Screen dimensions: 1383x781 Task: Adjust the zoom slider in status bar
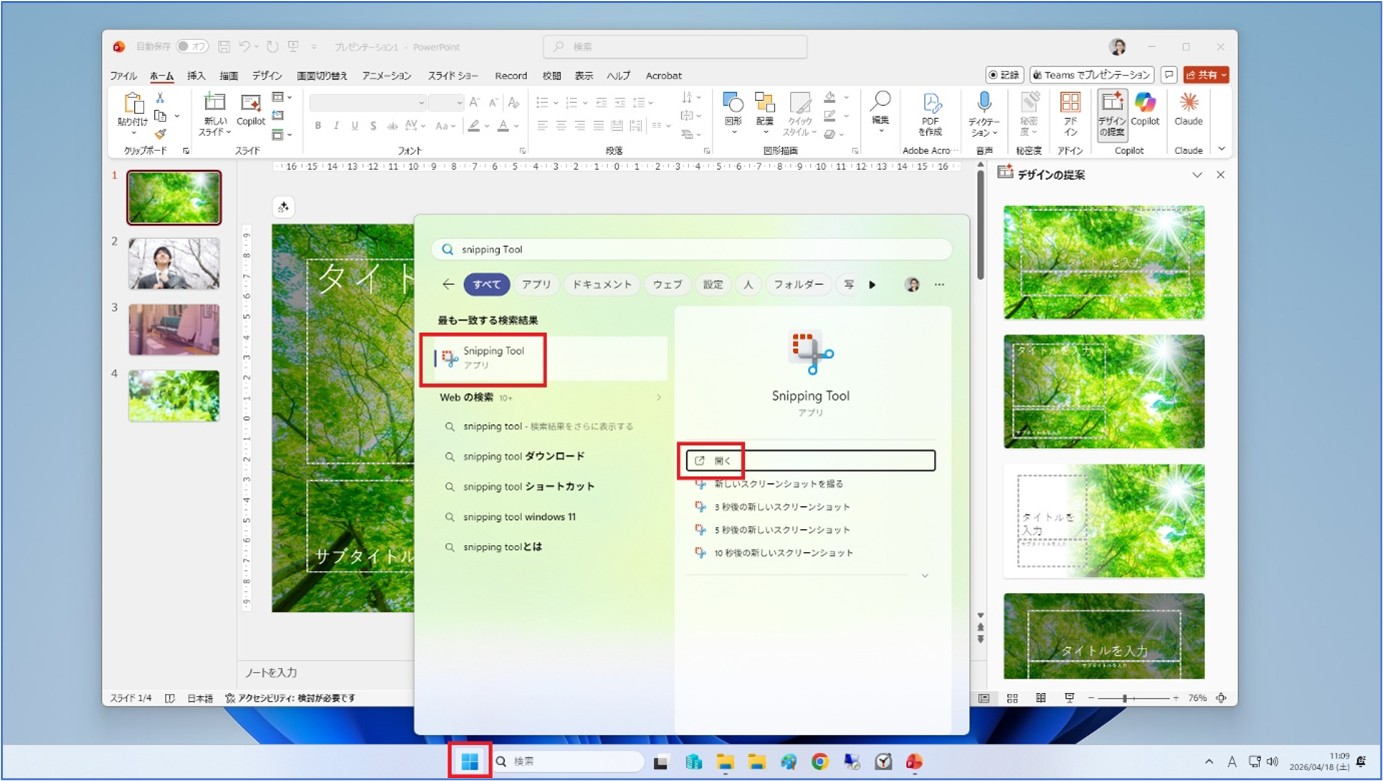[1125, 698]
